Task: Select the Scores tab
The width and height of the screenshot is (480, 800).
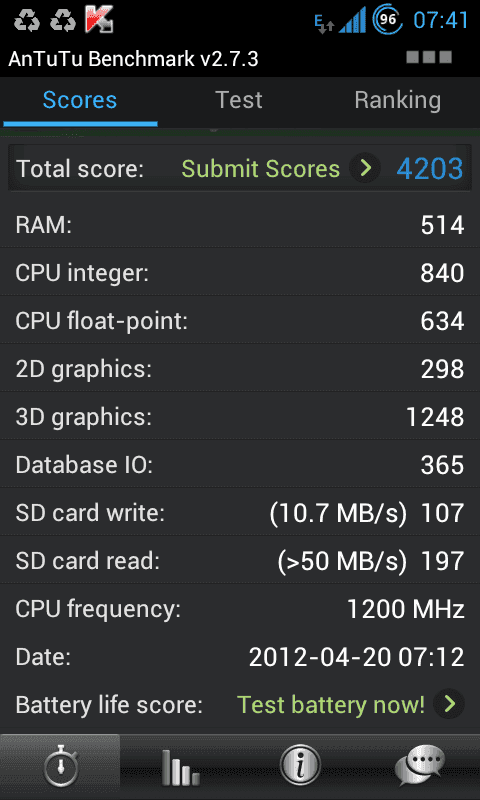Action: pyautogui.click(x=80, y=101)
